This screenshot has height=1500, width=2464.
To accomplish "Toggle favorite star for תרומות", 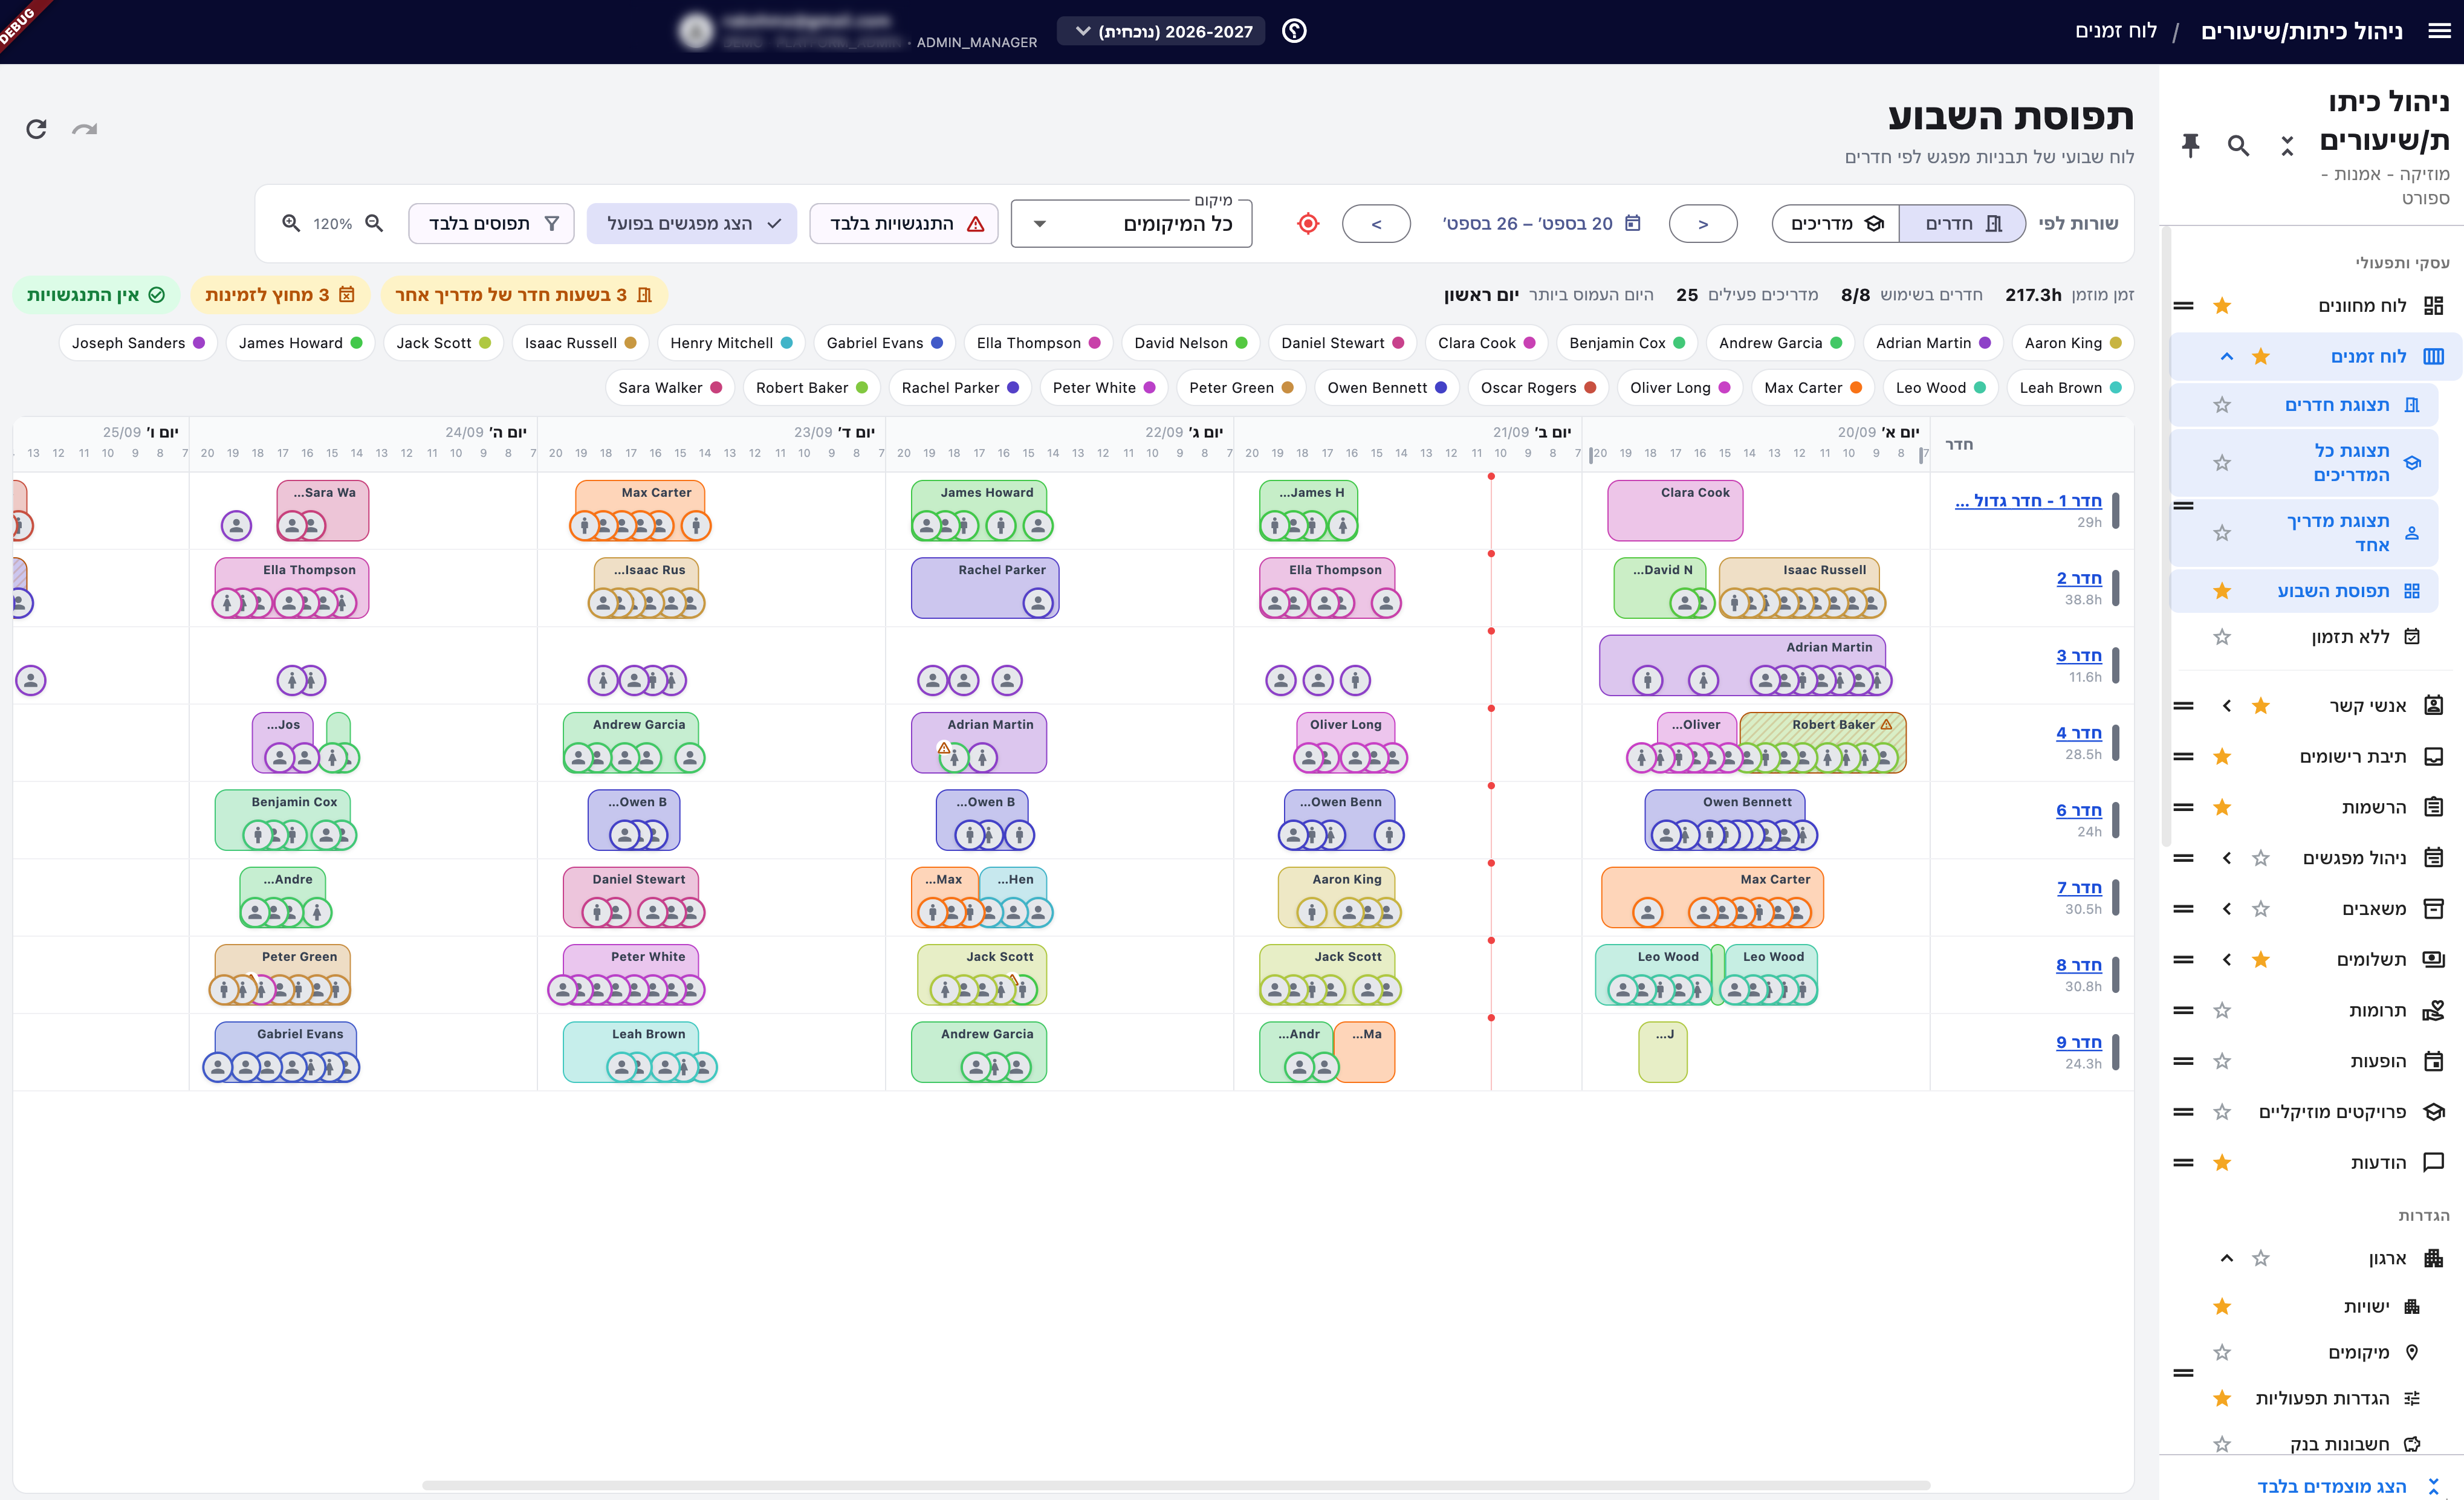I will pos(2222,1011).
